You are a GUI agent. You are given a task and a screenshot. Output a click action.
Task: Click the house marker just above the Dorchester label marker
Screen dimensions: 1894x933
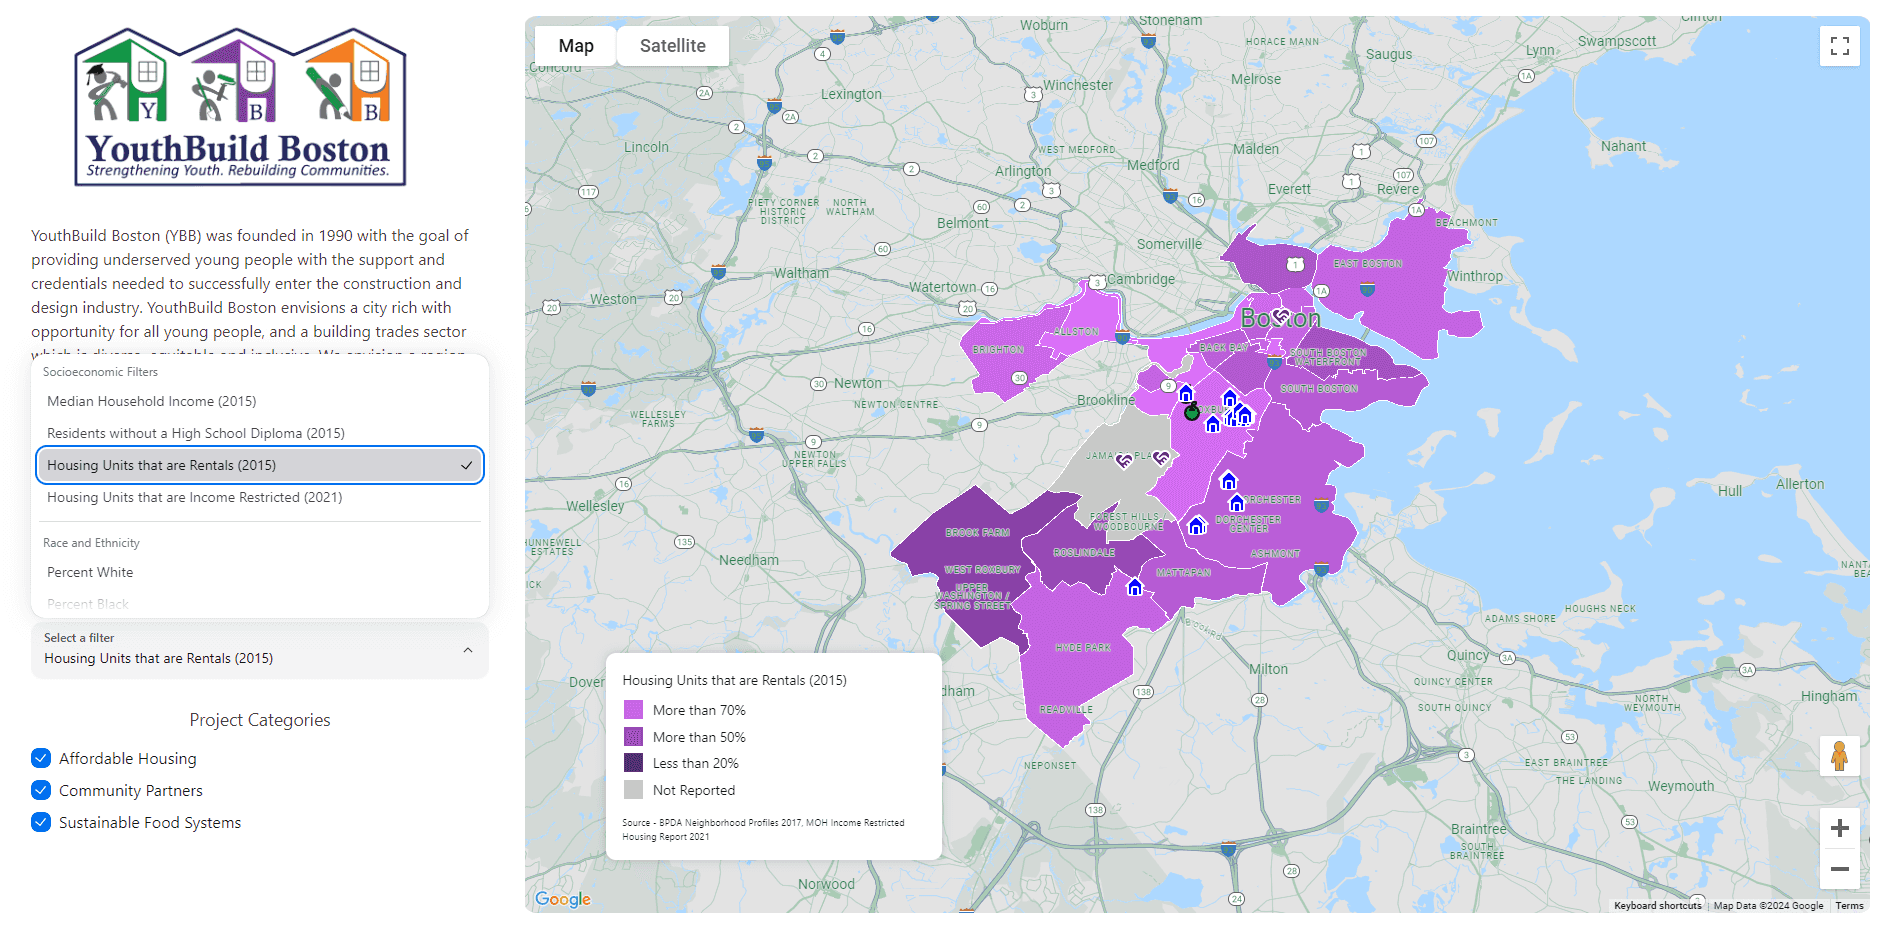coord(1229,481)
